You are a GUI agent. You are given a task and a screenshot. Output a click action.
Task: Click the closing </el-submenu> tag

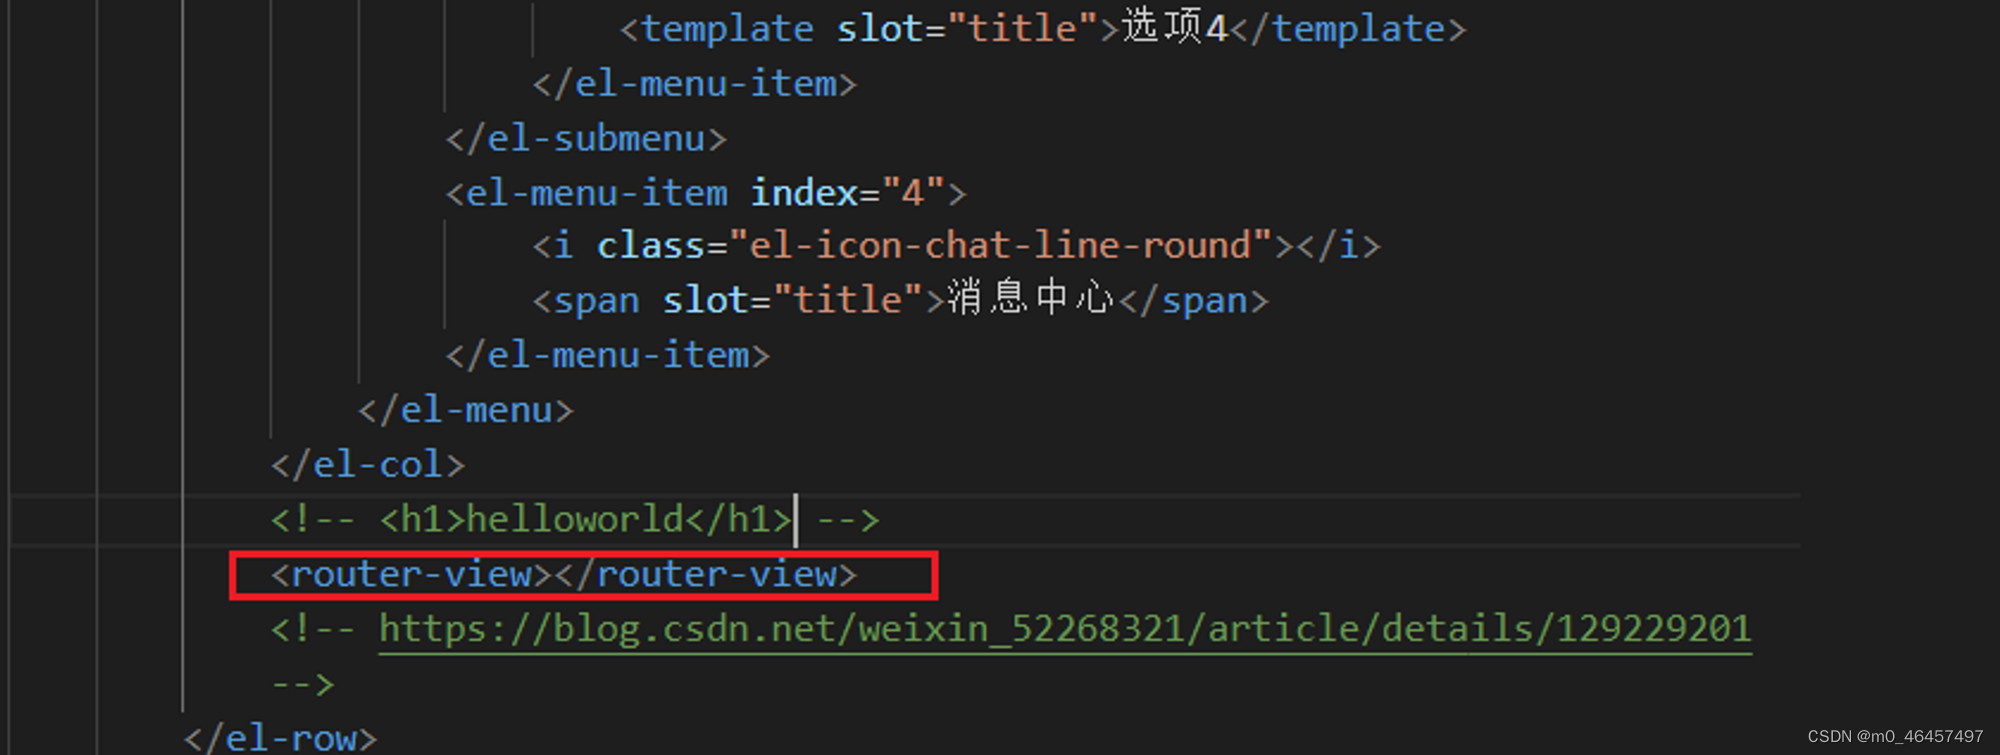586,138
